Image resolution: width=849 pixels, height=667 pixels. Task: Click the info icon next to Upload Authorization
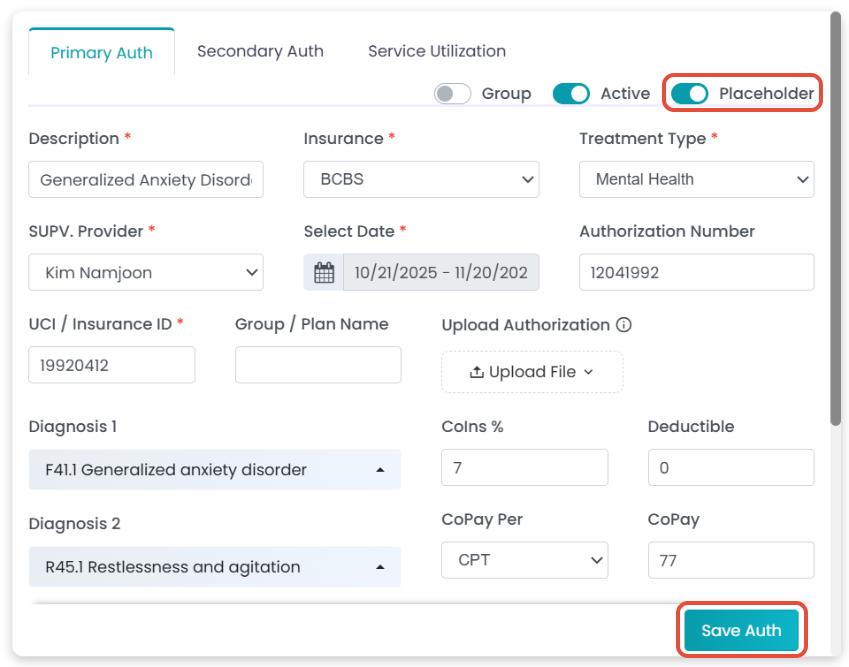coord(624,325)
